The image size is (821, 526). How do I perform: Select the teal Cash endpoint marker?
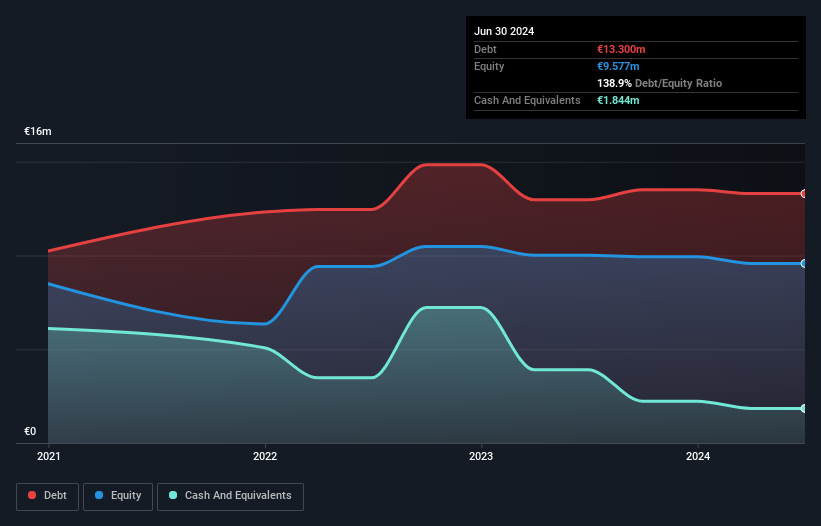click(x=804, y=408)
